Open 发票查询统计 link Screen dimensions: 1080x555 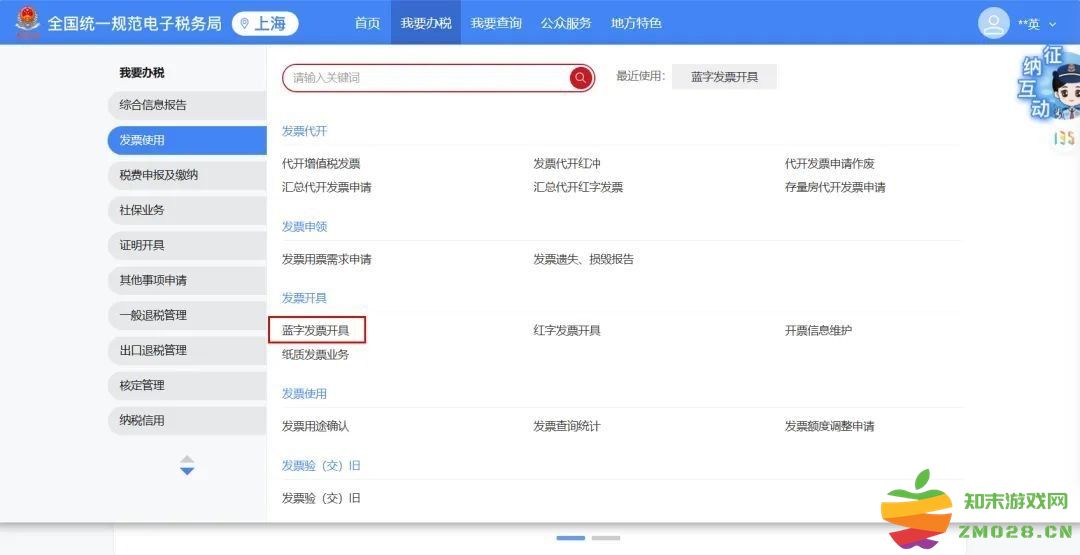(x=567, y=426)
